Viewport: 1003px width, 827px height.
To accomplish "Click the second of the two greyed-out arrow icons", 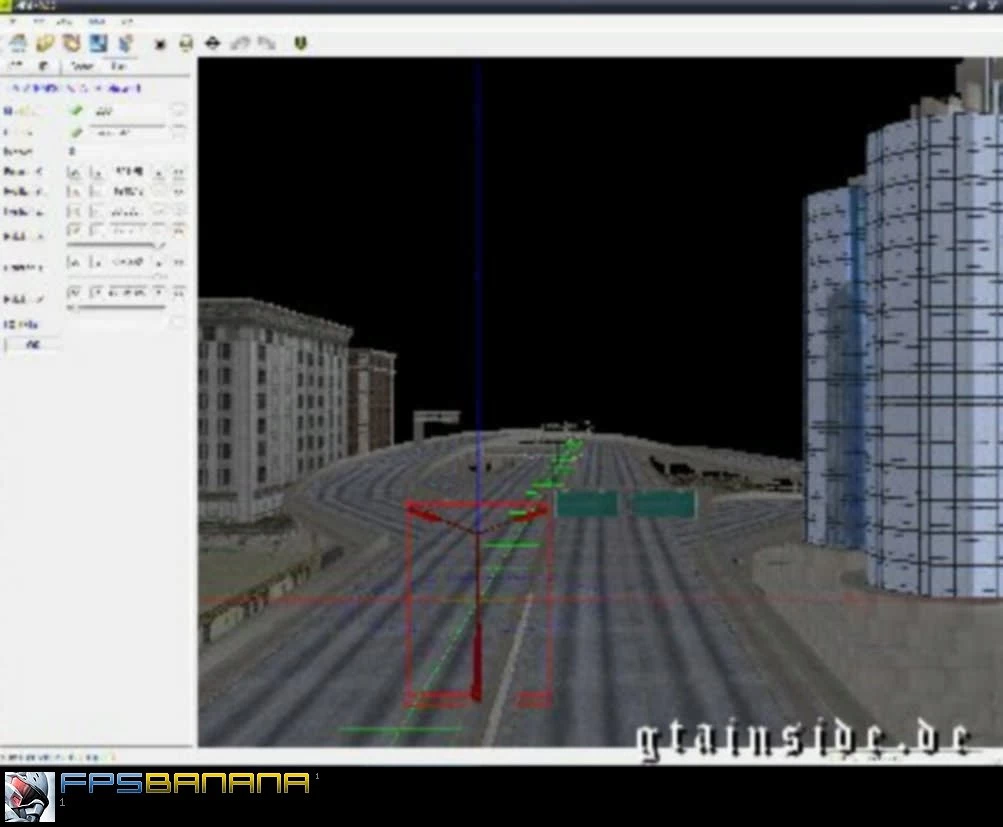I will click(x=266, y=43).
